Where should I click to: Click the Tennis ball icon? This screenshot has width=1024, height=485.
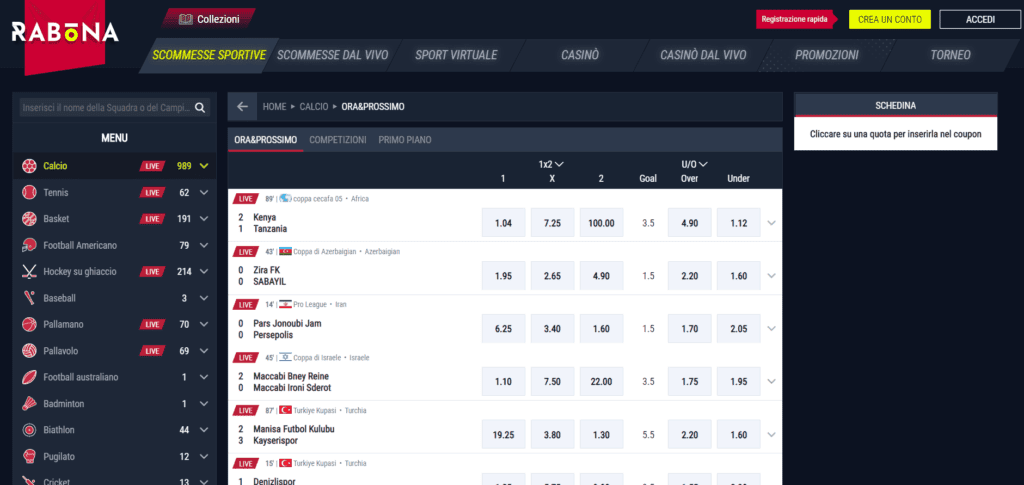(29, 193)
